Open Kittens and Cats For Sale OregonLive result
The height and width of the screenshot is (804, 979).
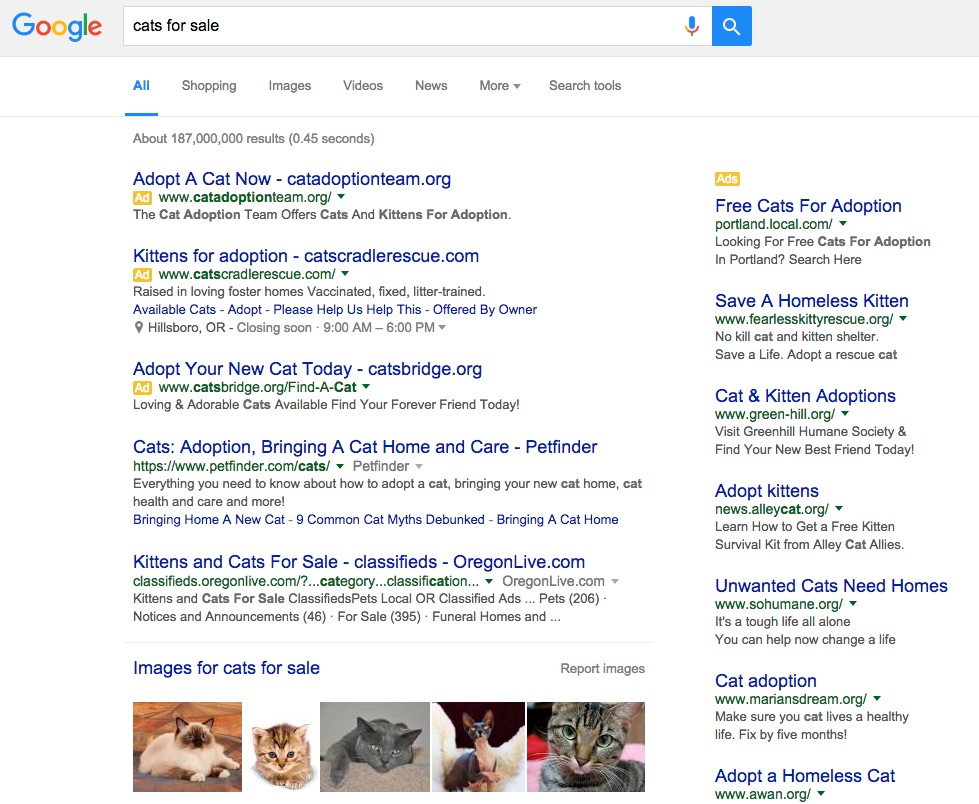click(x=359, y=562)
